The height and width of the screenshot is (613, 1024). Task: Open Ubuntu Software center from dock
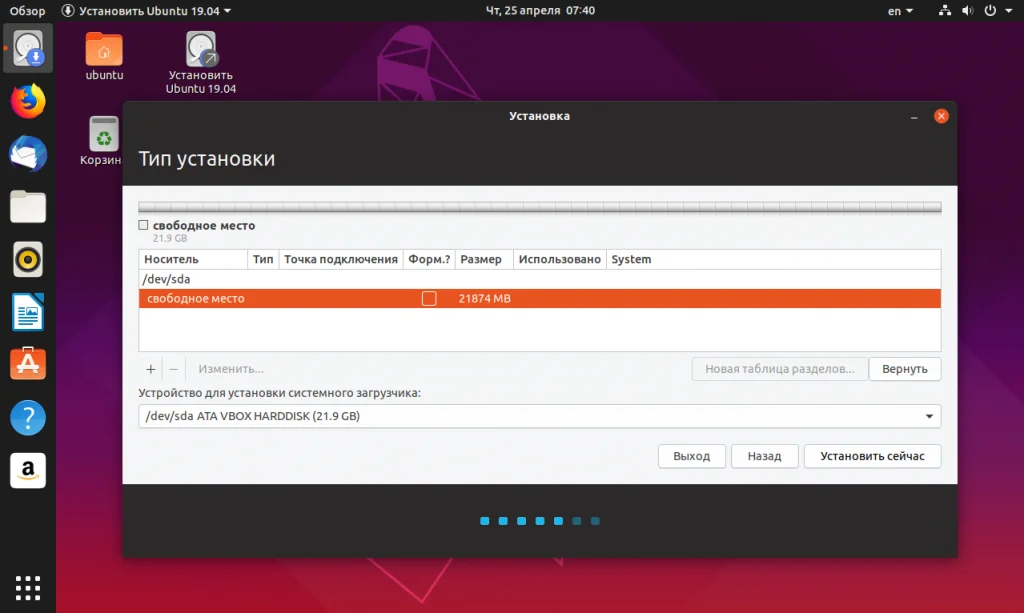pyautogui.click(x=28, y=364)
